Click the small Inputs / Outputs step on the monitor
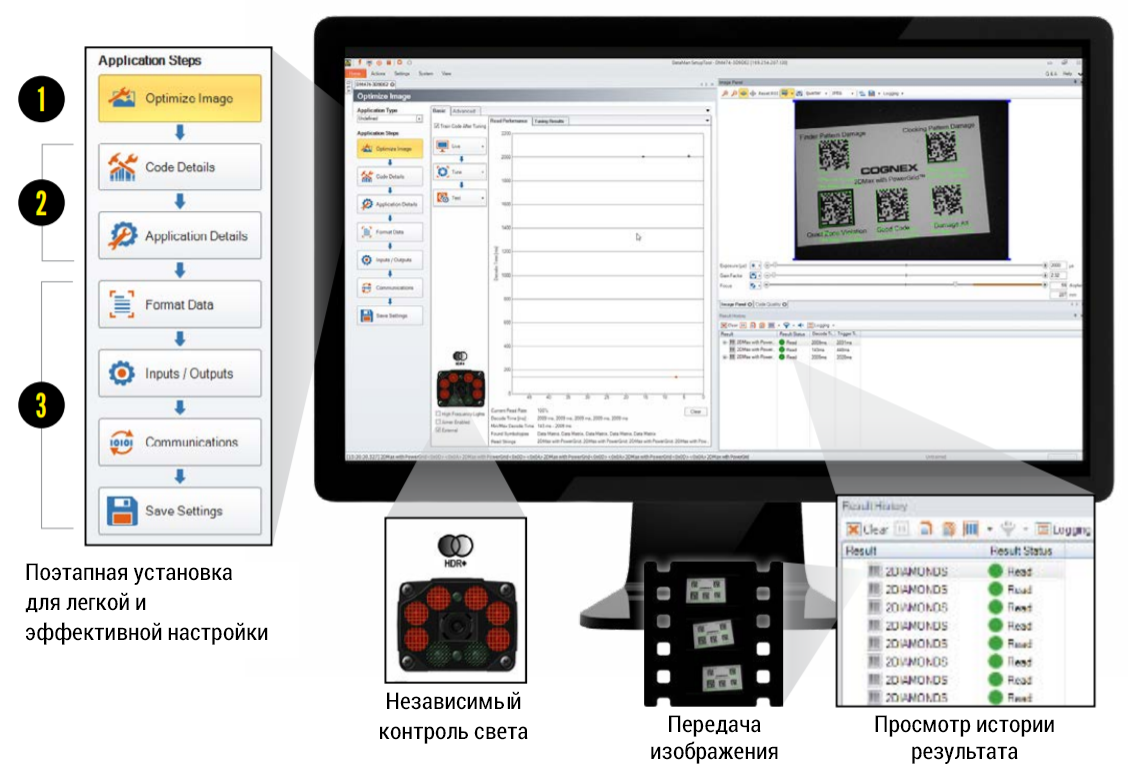1128x768 pixels. [390, 260]
